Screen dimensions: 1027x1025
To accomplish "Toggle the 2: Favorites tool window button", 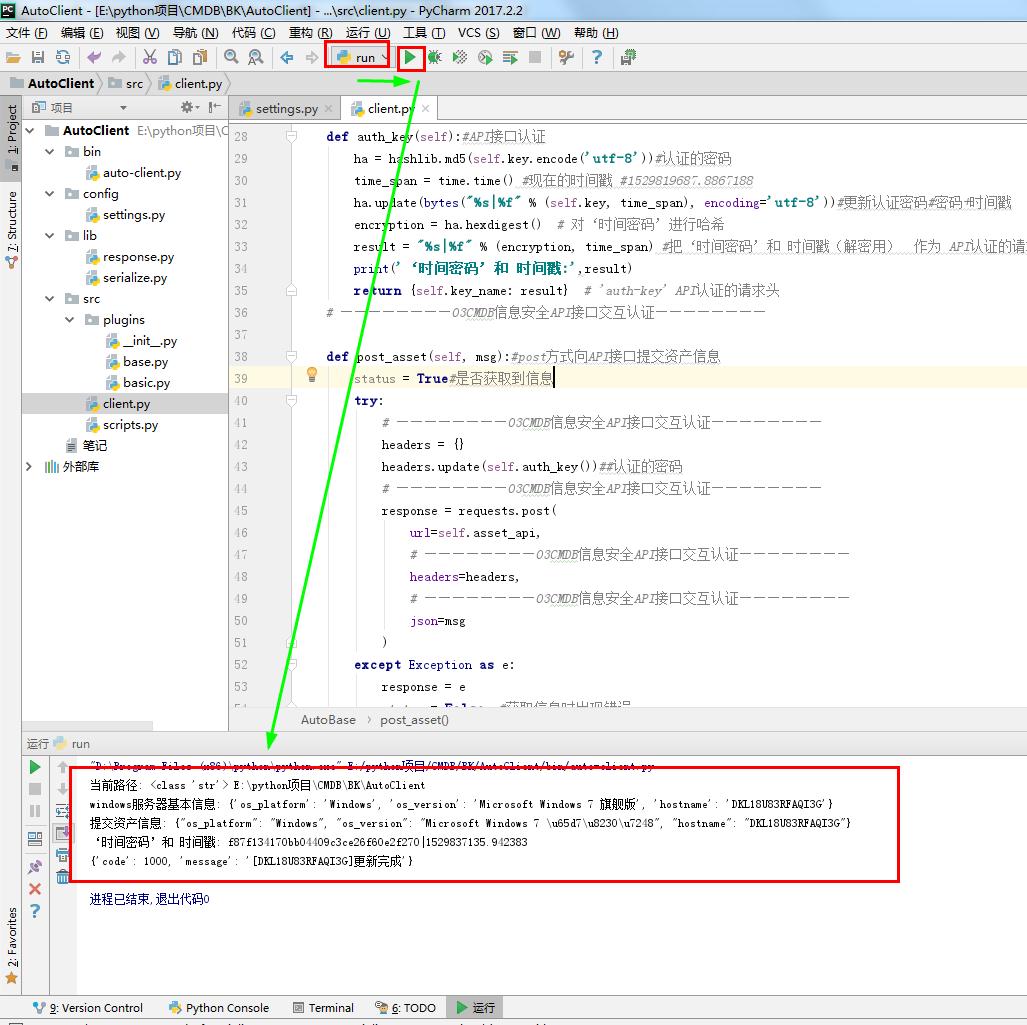I will (11, 945).
